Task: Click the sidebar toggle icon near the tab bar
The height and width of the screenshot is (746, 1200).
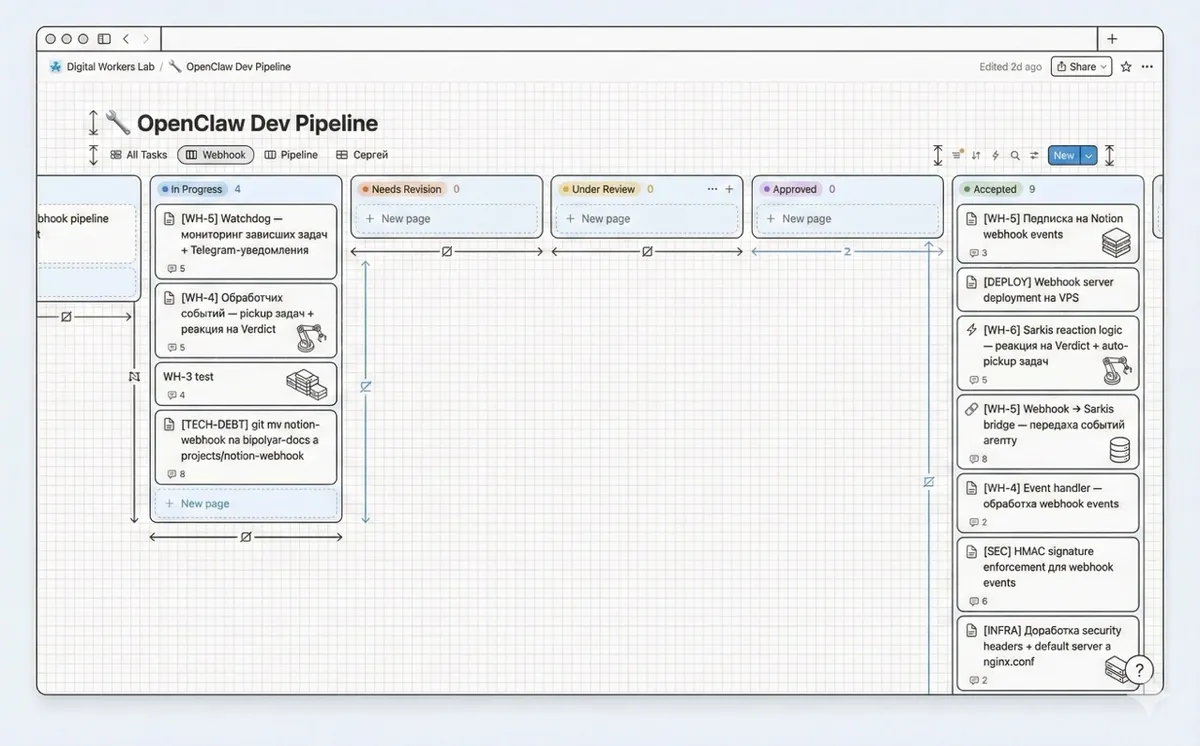Action: tap(103, 38)
